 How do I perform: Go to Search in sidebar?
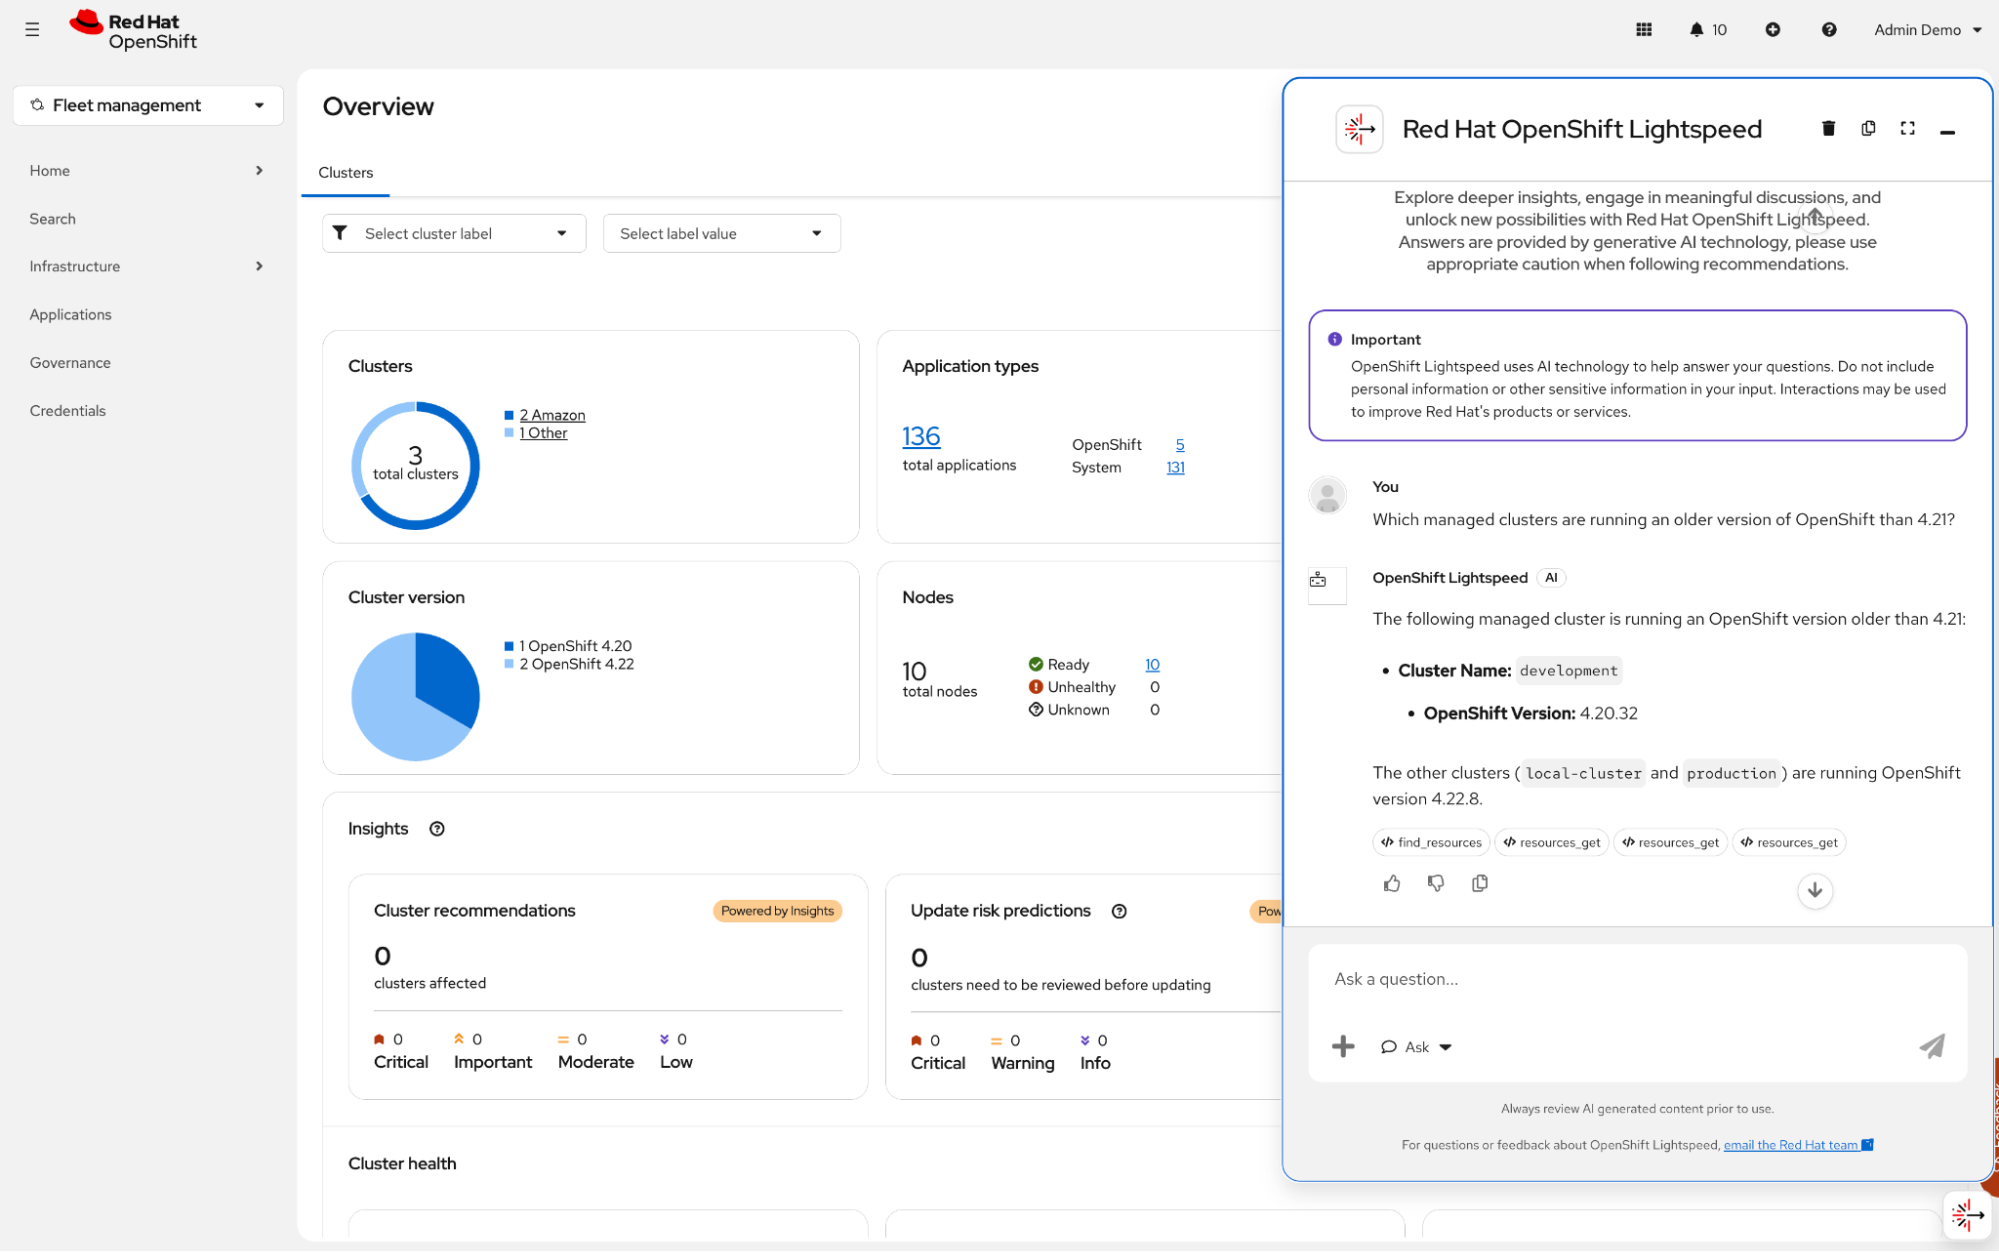click(52, 219)
